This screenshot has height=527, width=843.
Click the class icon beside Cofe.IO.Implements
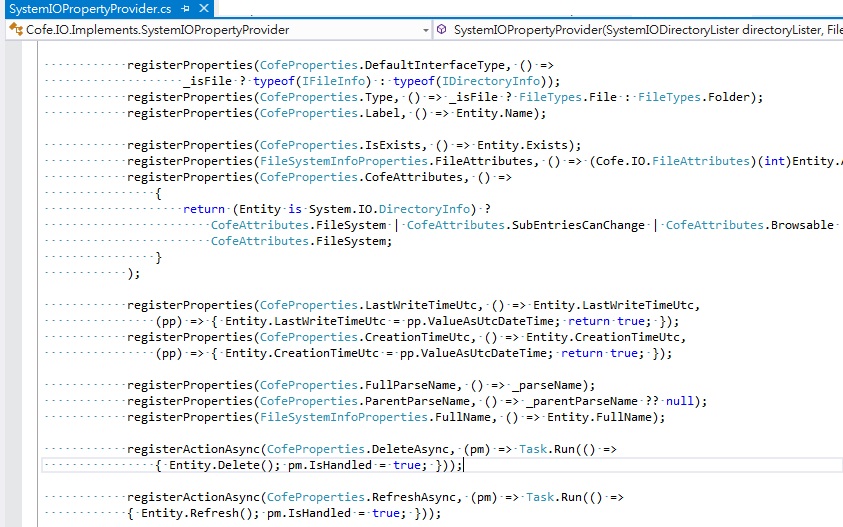point(16,30)
